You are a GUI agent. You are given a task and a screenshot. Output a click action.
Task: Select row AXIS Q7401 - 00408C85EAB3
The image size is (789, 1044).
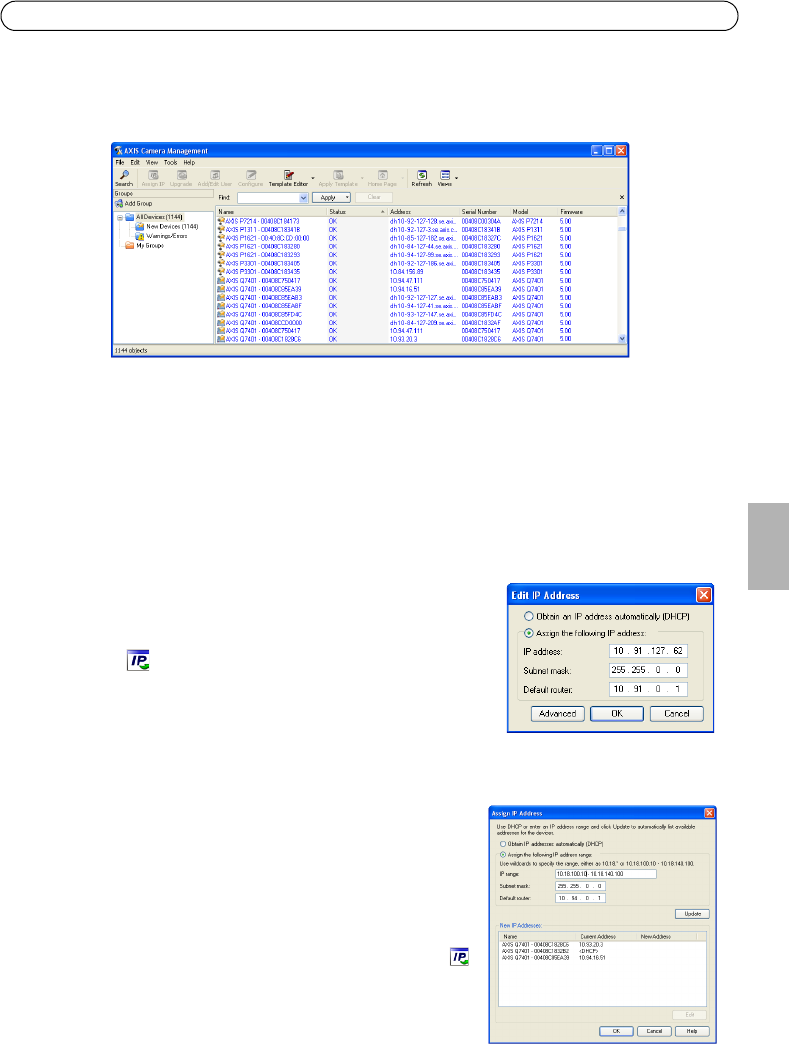click(417, 298)
